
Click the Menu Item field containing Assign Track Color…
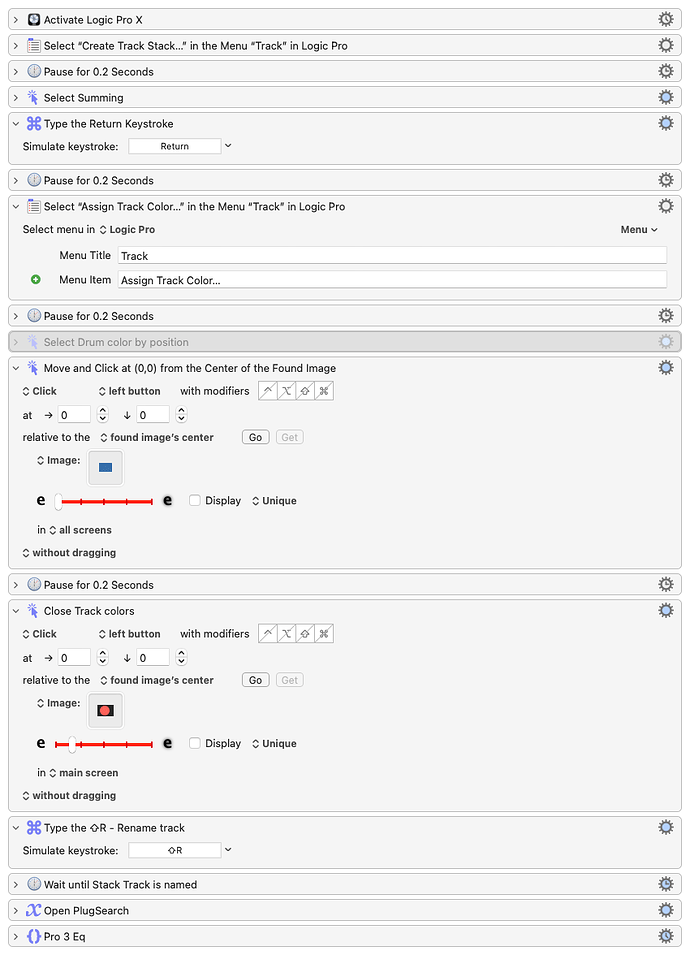pos(392,280)
